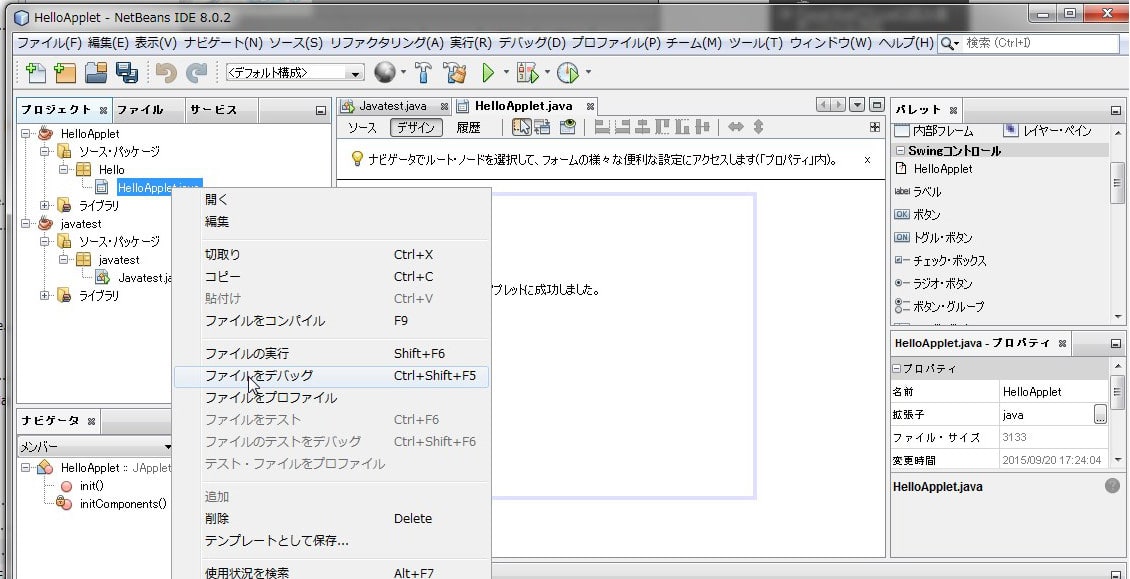Viewport: 1130px width, 579px height.
Task: Click the Debug Project toolbar icon
Action: tap(528, 72)
